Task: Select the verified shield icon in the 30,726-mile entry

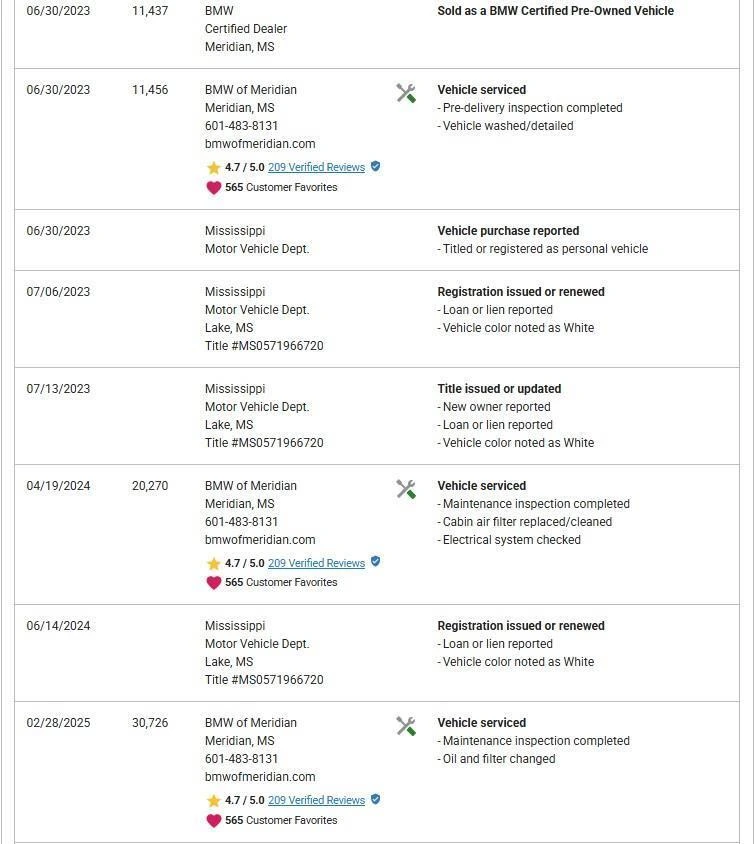Action: point(376,799)
